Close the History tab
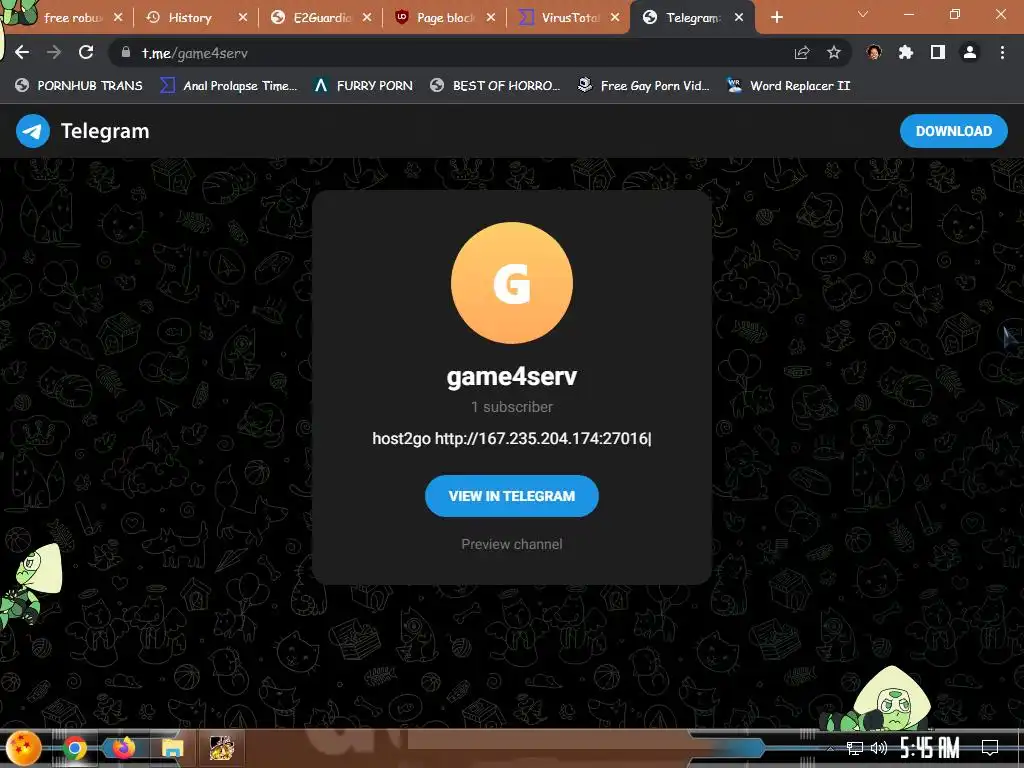1024x768 pixels. pyautogui.click(x=243, y=18)
